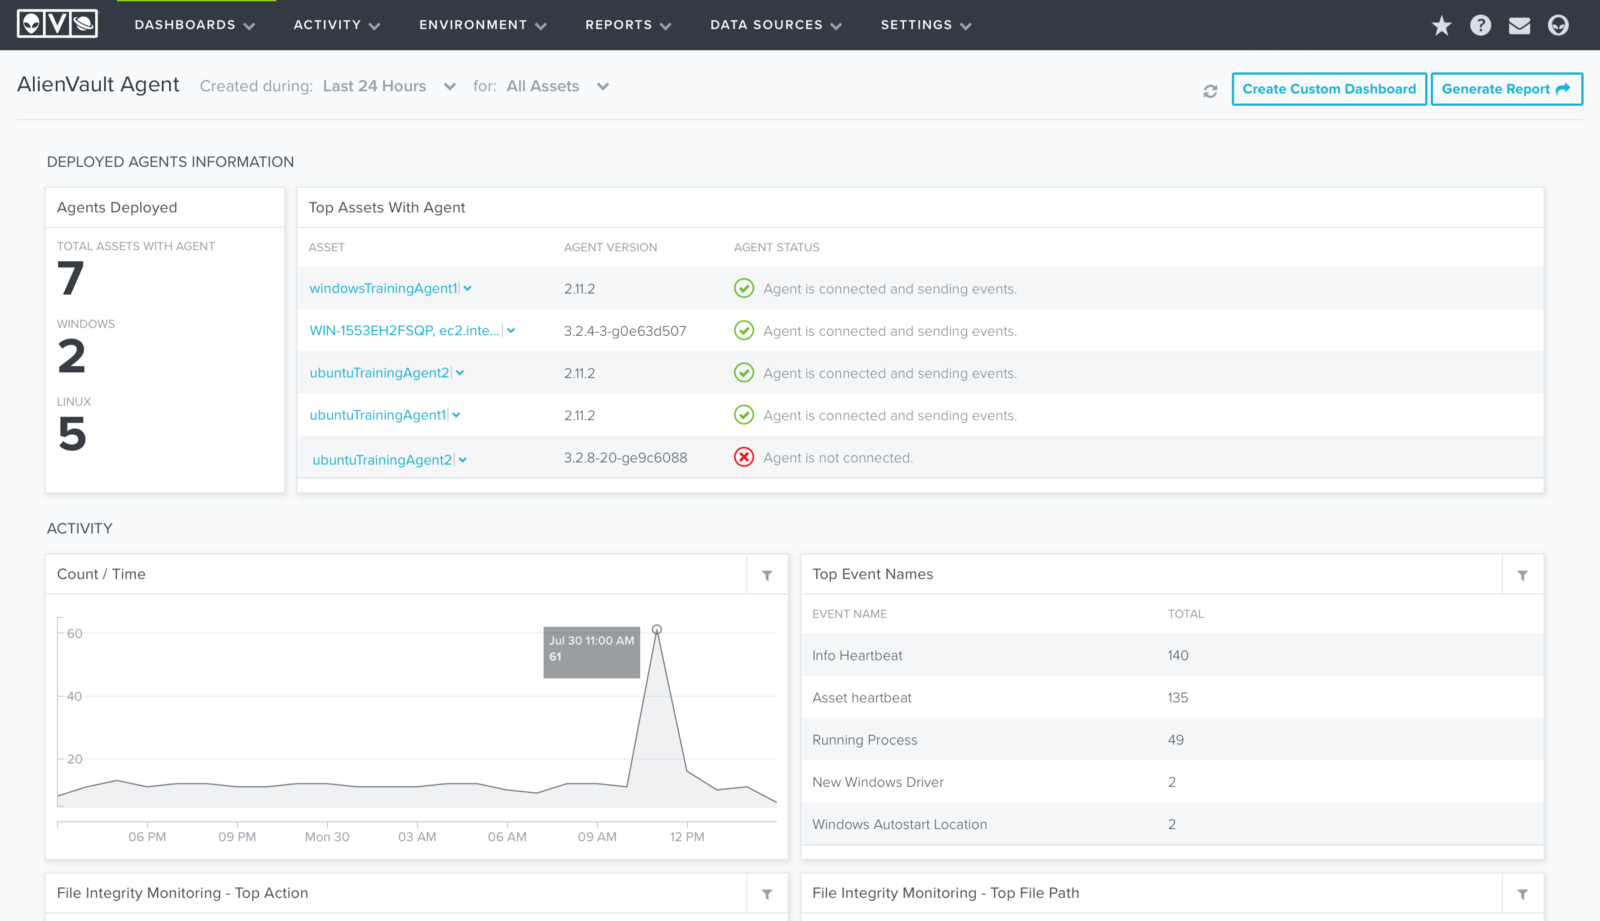Click the peak data point on the chart
This screenshot has width=1600, height=921.
click(657, 630)
